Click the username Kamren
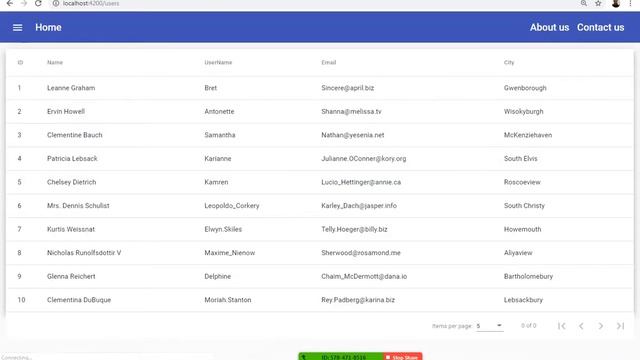Screen dimensions: 640x360 pyautogui.click(x=216, y=182)
